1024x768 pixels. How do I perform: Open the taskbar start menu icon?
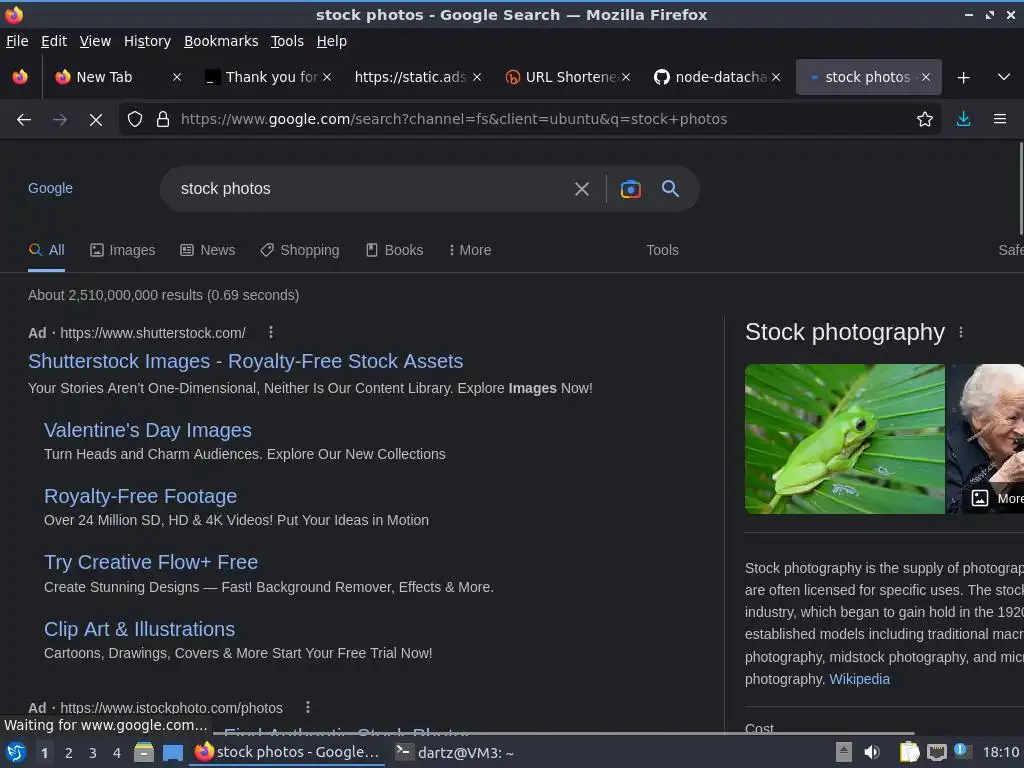16,752
